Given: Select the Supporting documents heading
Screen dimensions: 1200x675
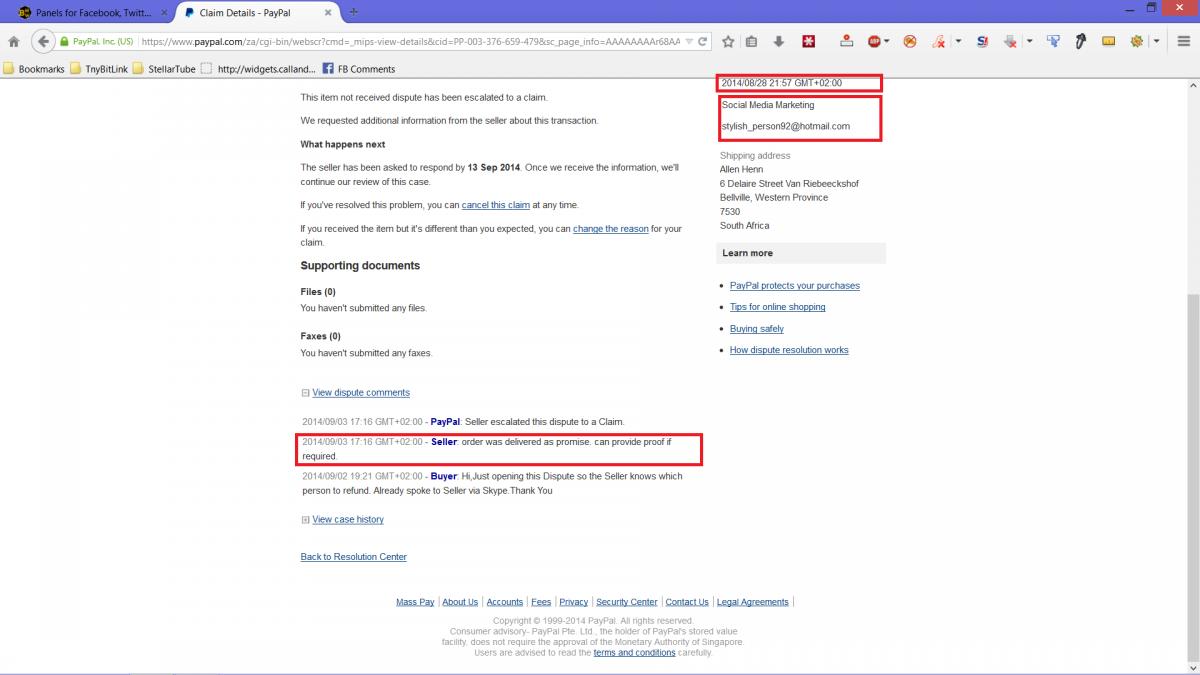Looking at the screenshot, I should (x=360, y=266).
